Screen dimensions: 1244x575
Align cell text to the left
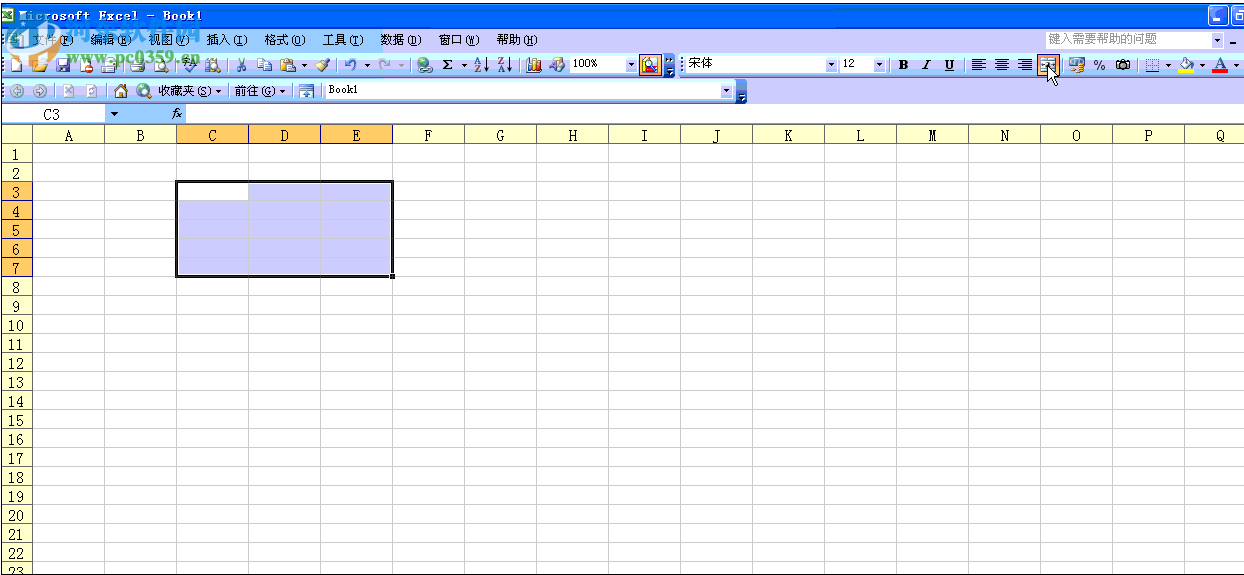click(x=978, y=65)
